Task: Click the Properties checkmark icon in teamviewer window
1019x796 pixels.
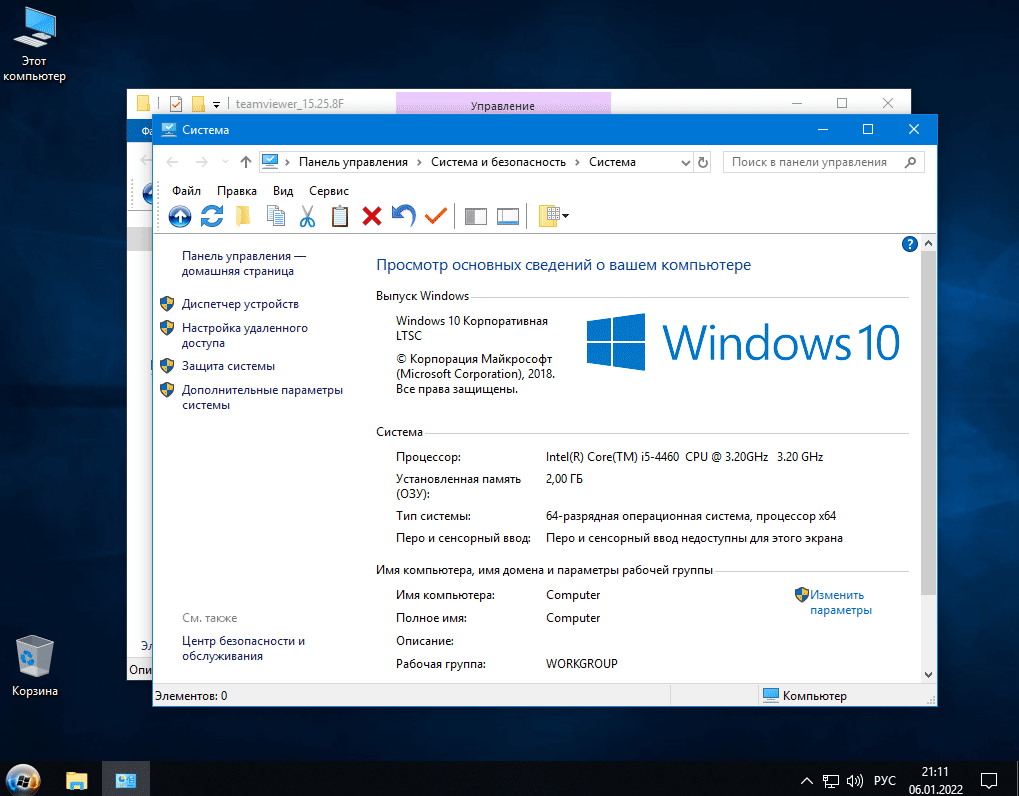Action: [175, 104]
